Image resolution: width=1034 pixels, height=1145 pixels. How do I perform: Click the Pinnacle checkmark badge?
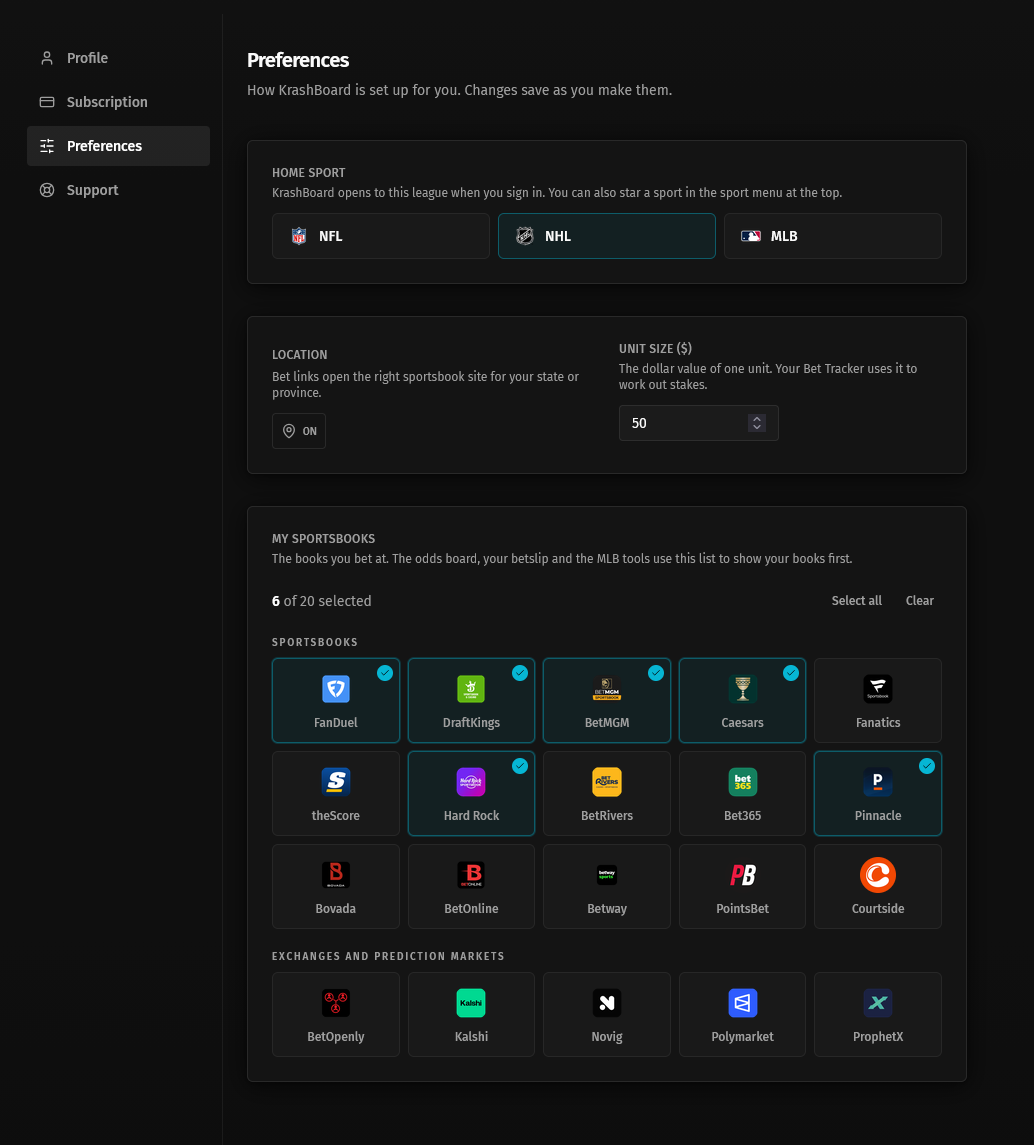coord(927,766)
